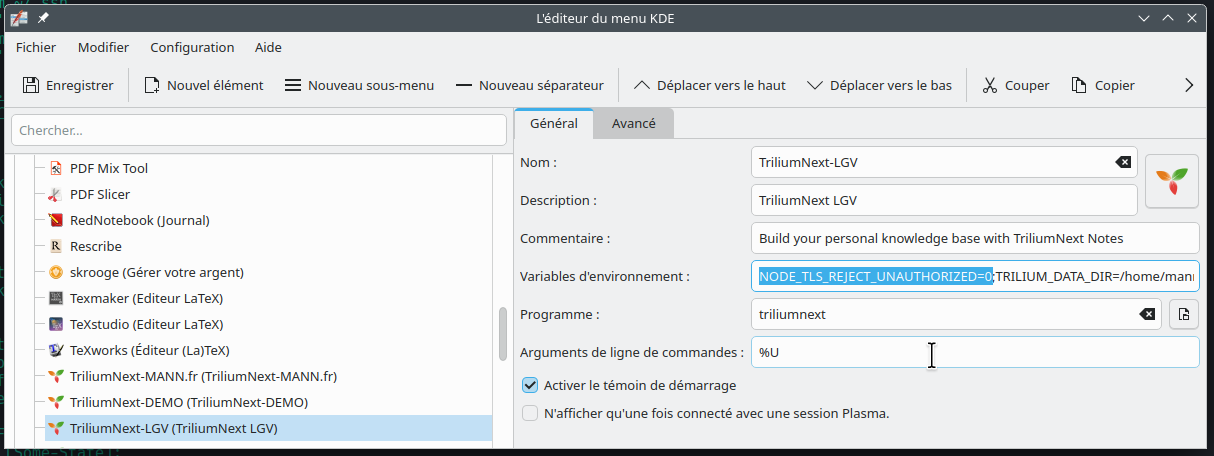Open the Aide menu
This screenshot has height=456, width=1214.
(268, 47)
